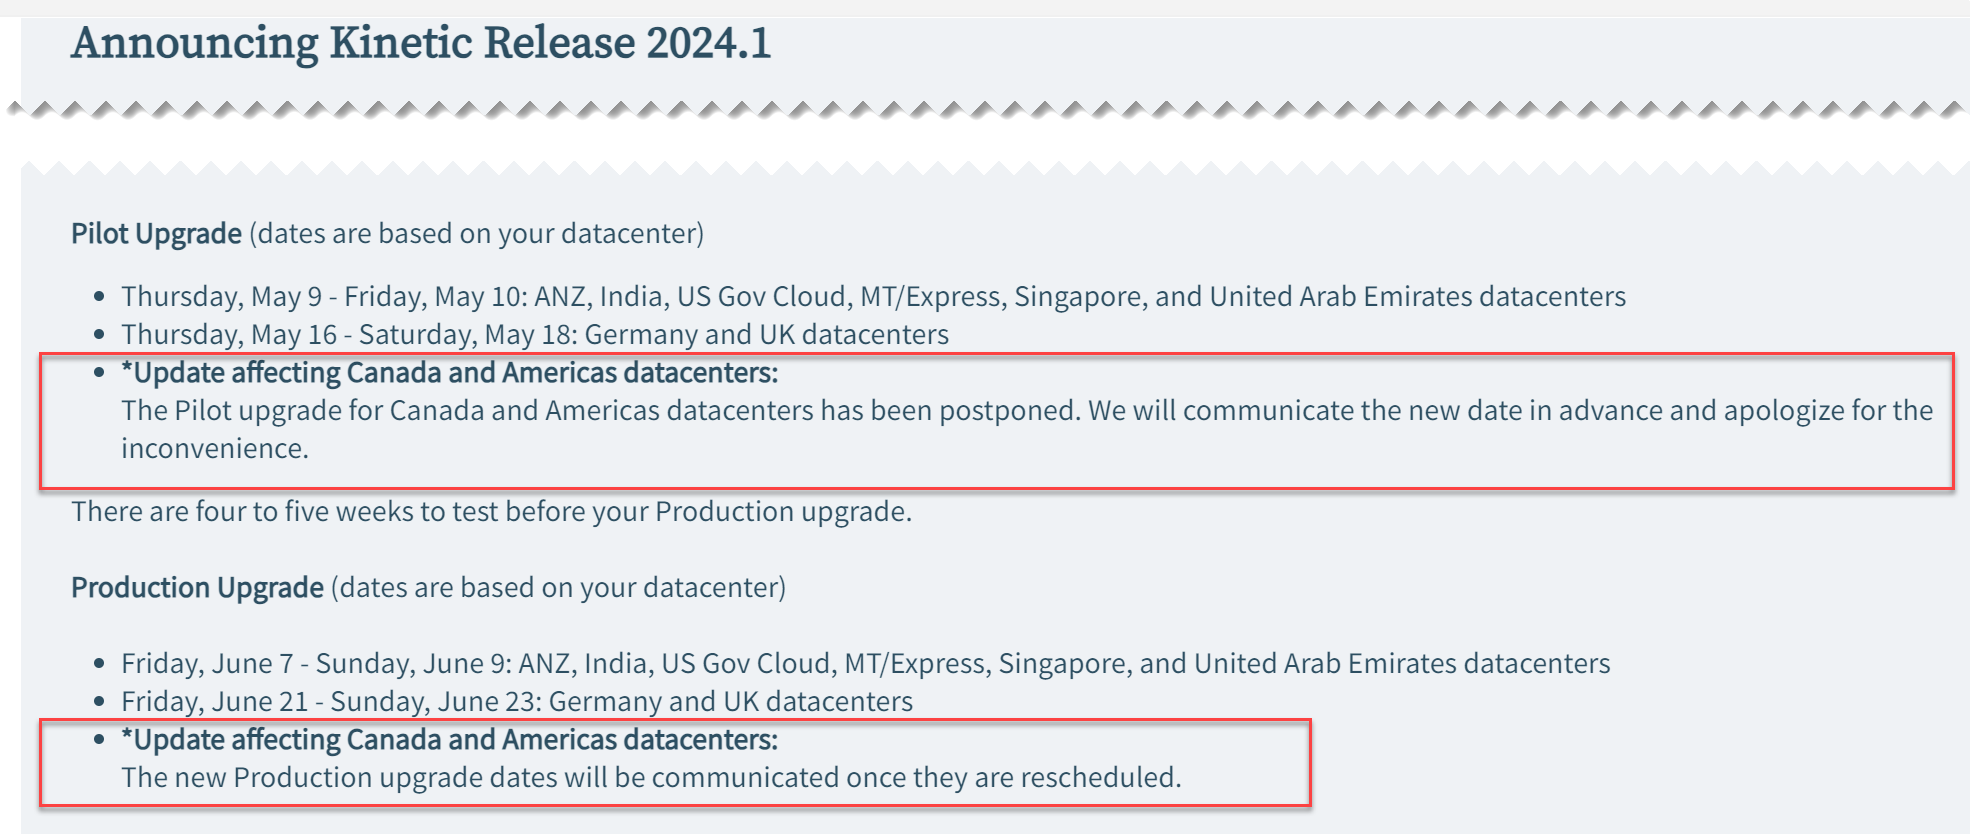The width and height of the screenshot is (1970, 834).
Task: Click the four to five weeks sentence
Action: tap(491, 512)
